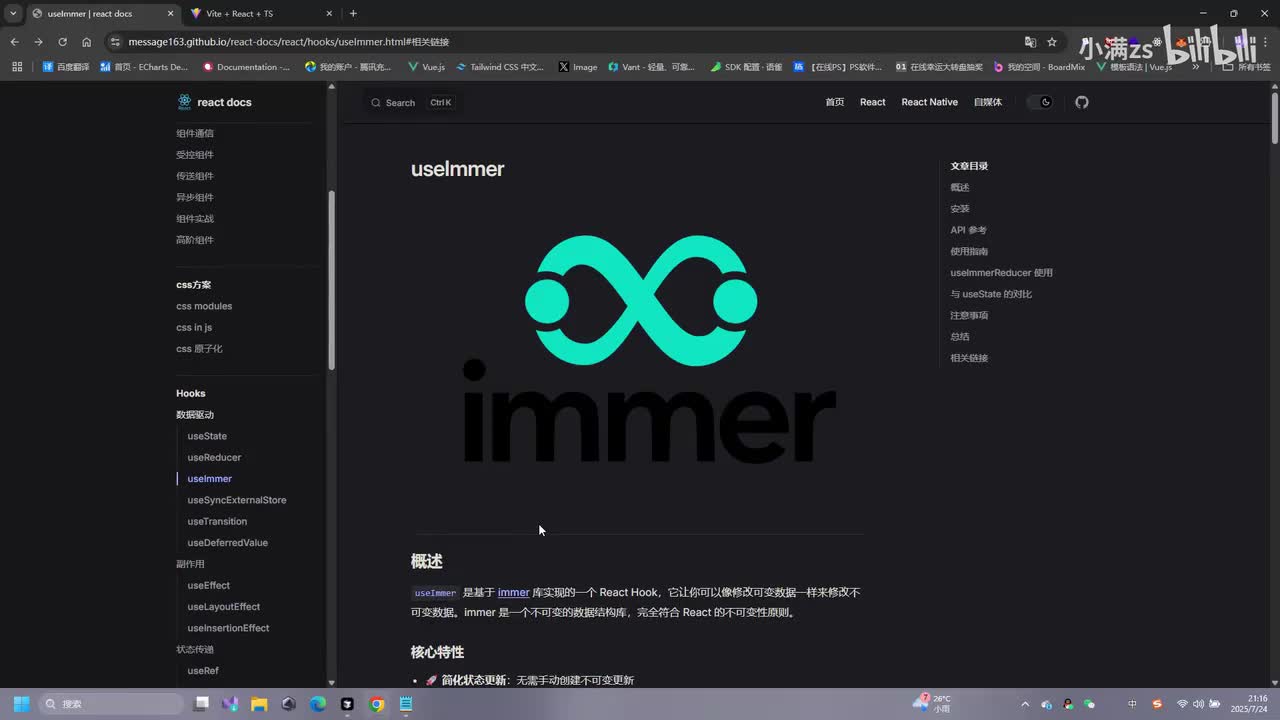Open the Windows Start menu
Viewport: 1280px width, 720px height.
pyautogui.click(x=21, y=704)
